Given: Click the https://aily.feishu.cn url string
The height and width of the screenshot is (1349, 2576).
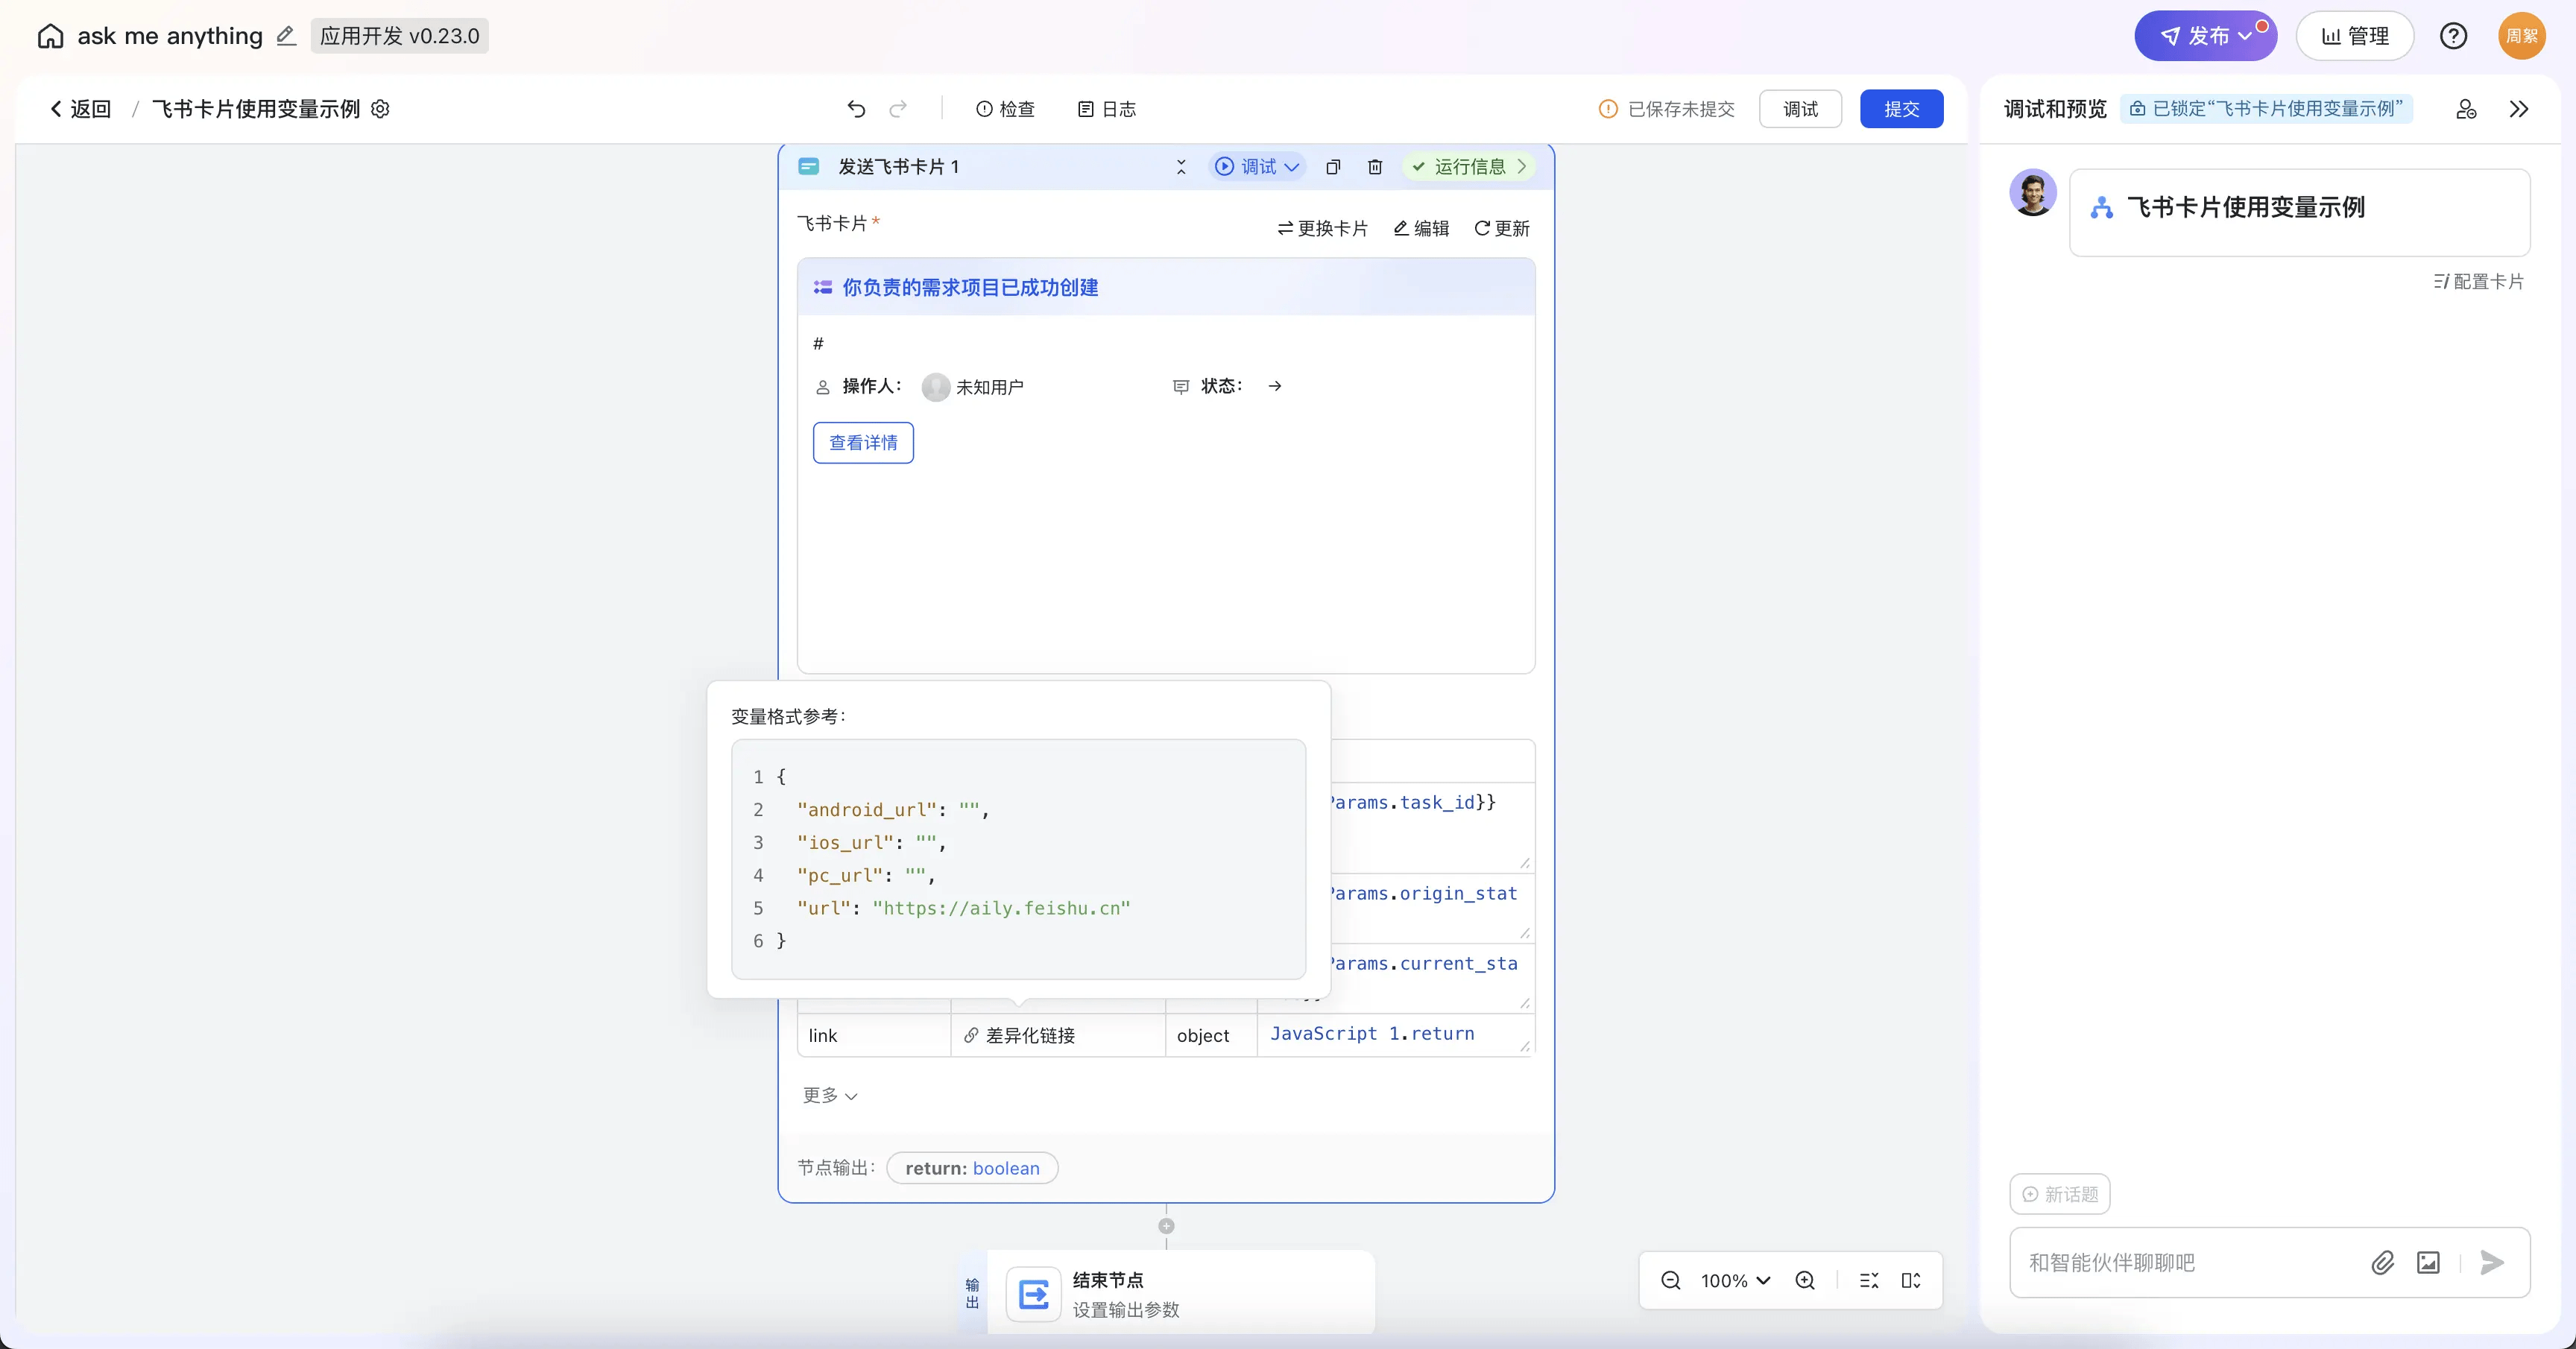Looking at the screenshot, I should click(1001, 908).
